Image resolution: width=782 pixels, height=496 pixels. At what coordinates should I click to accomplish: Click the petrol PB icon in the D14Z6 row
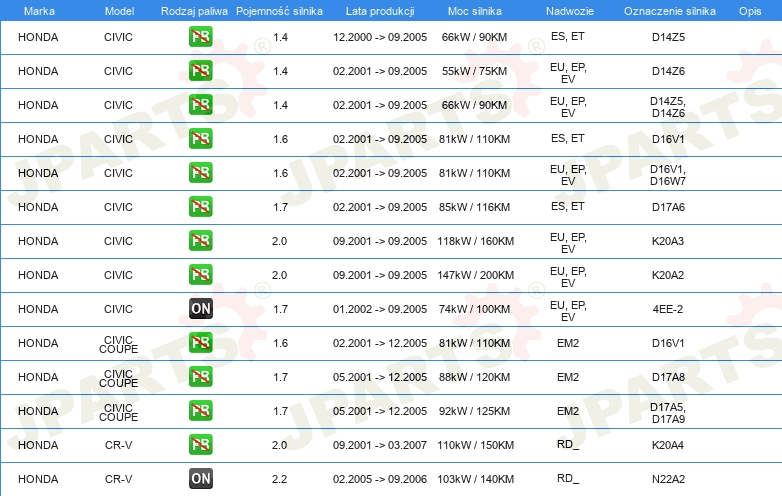coord(200,72)
